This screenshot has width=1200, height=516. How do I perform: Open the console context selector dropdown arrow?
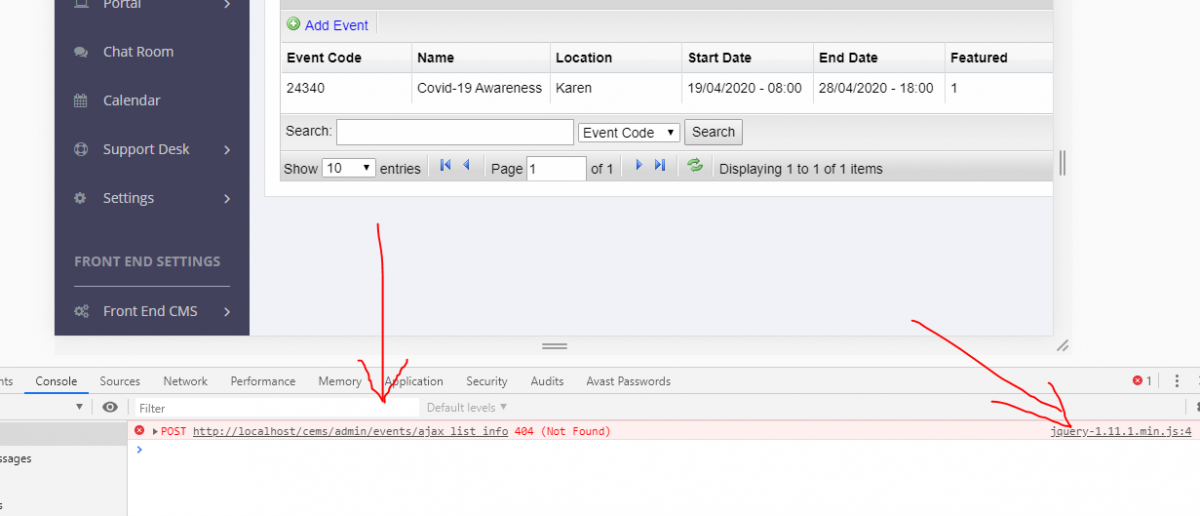tap(79, 407)
